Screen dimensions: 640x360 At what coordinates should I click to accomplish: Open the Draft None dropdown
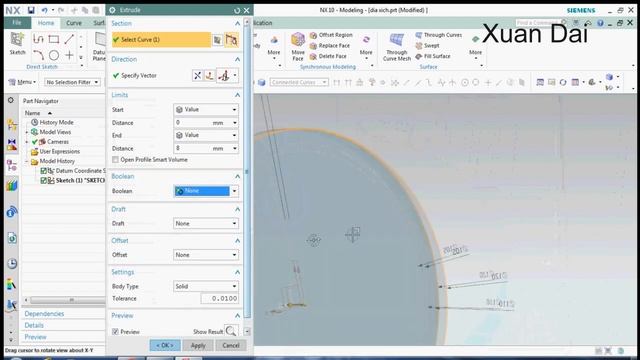(206, 224)
